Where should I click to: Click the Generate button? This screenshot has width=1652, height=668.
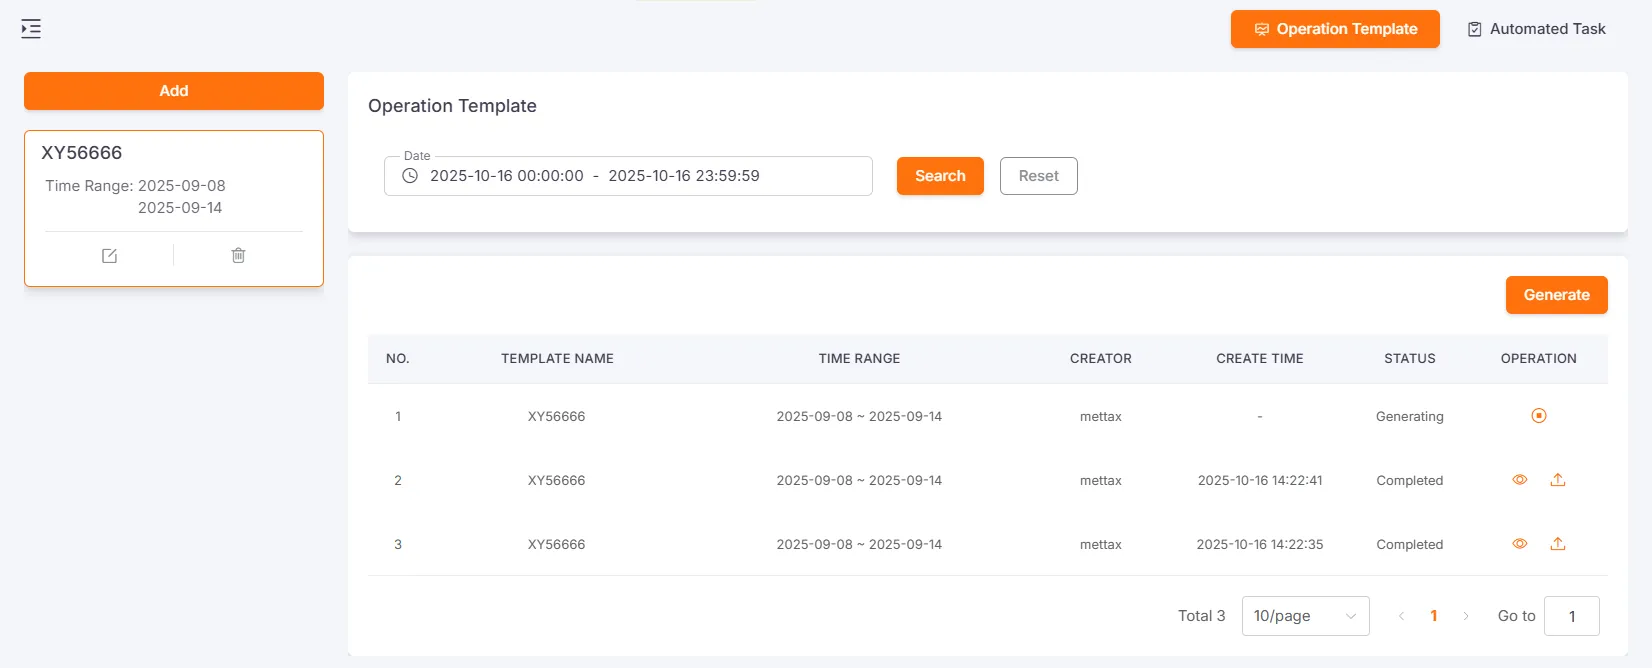tap(1556, 295)
